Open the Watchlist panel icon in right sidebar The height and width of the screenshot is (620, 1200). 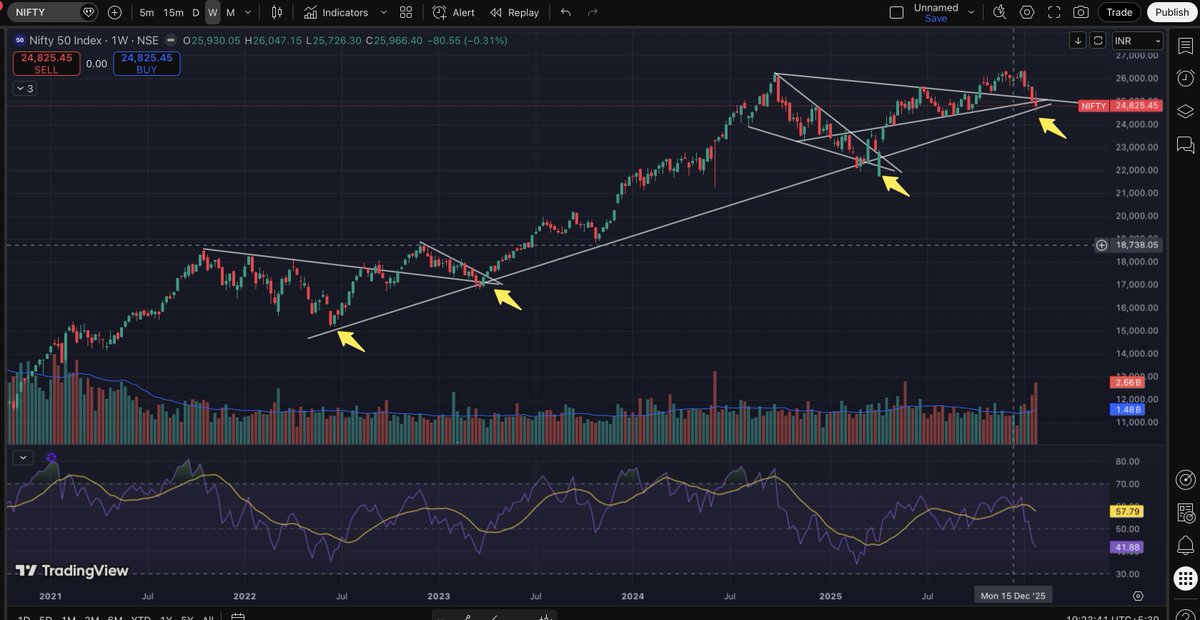[1185, 44]
